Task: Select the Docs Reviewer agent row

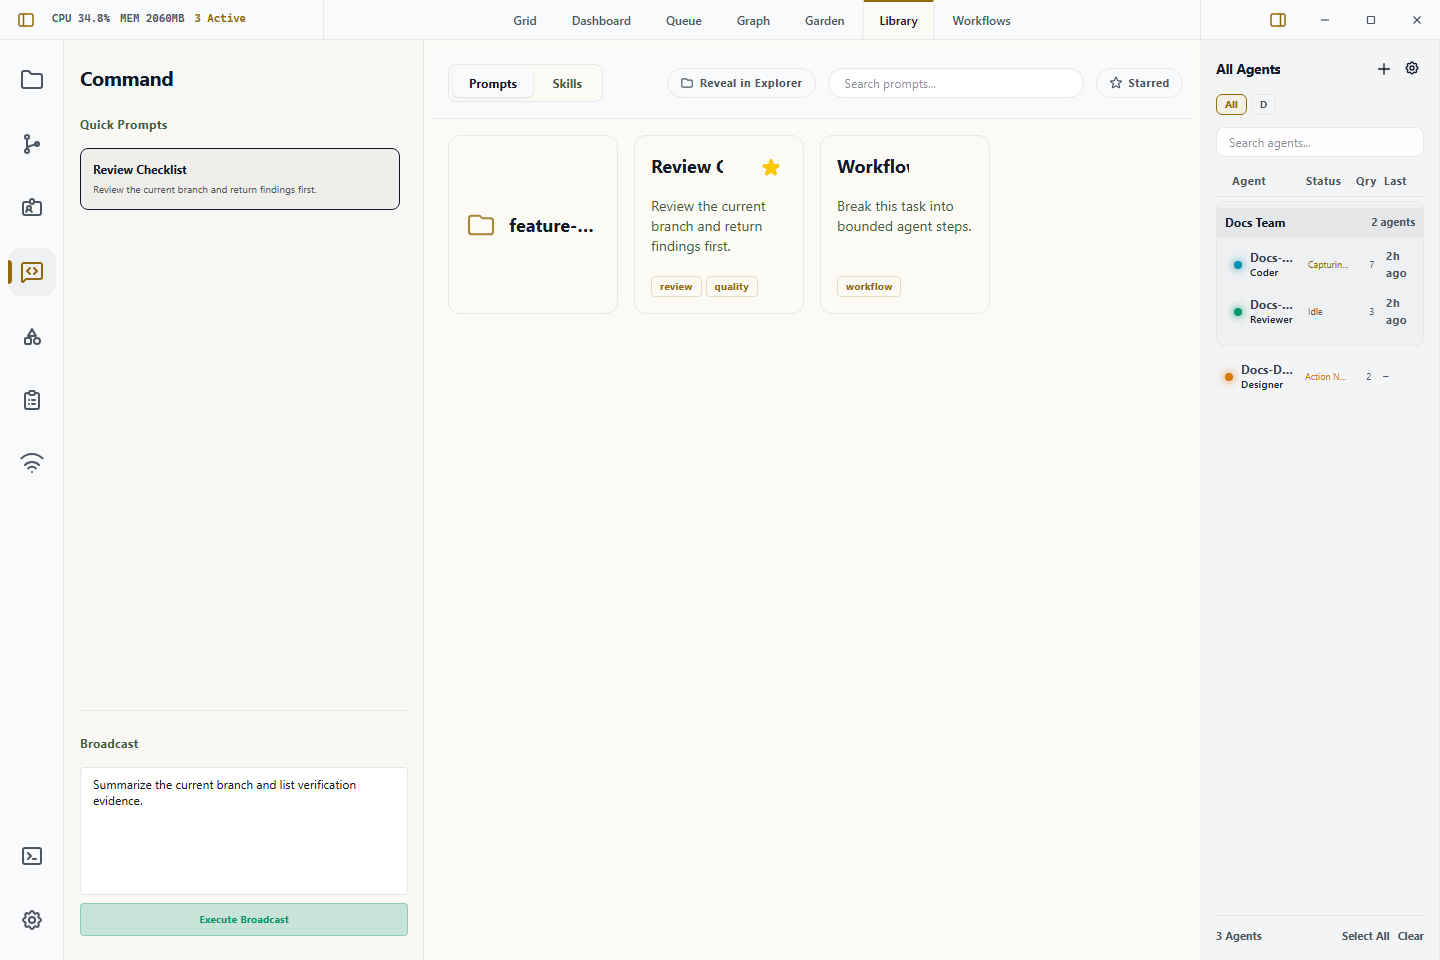Action: pyautogui.click(x=1319, y=312)
